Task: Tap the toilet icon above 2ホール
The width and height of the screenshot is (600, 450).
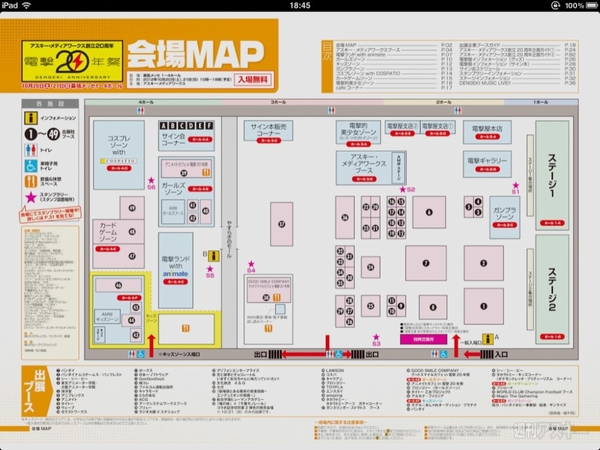Action: coord(458,111)
